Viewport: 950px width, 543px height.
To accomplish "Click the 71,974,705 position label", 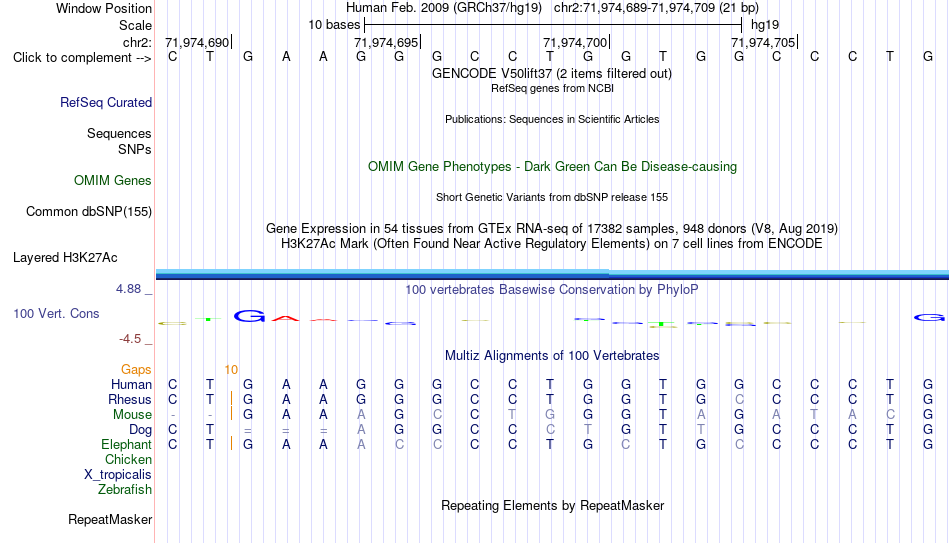I will [x=763, y=42].
